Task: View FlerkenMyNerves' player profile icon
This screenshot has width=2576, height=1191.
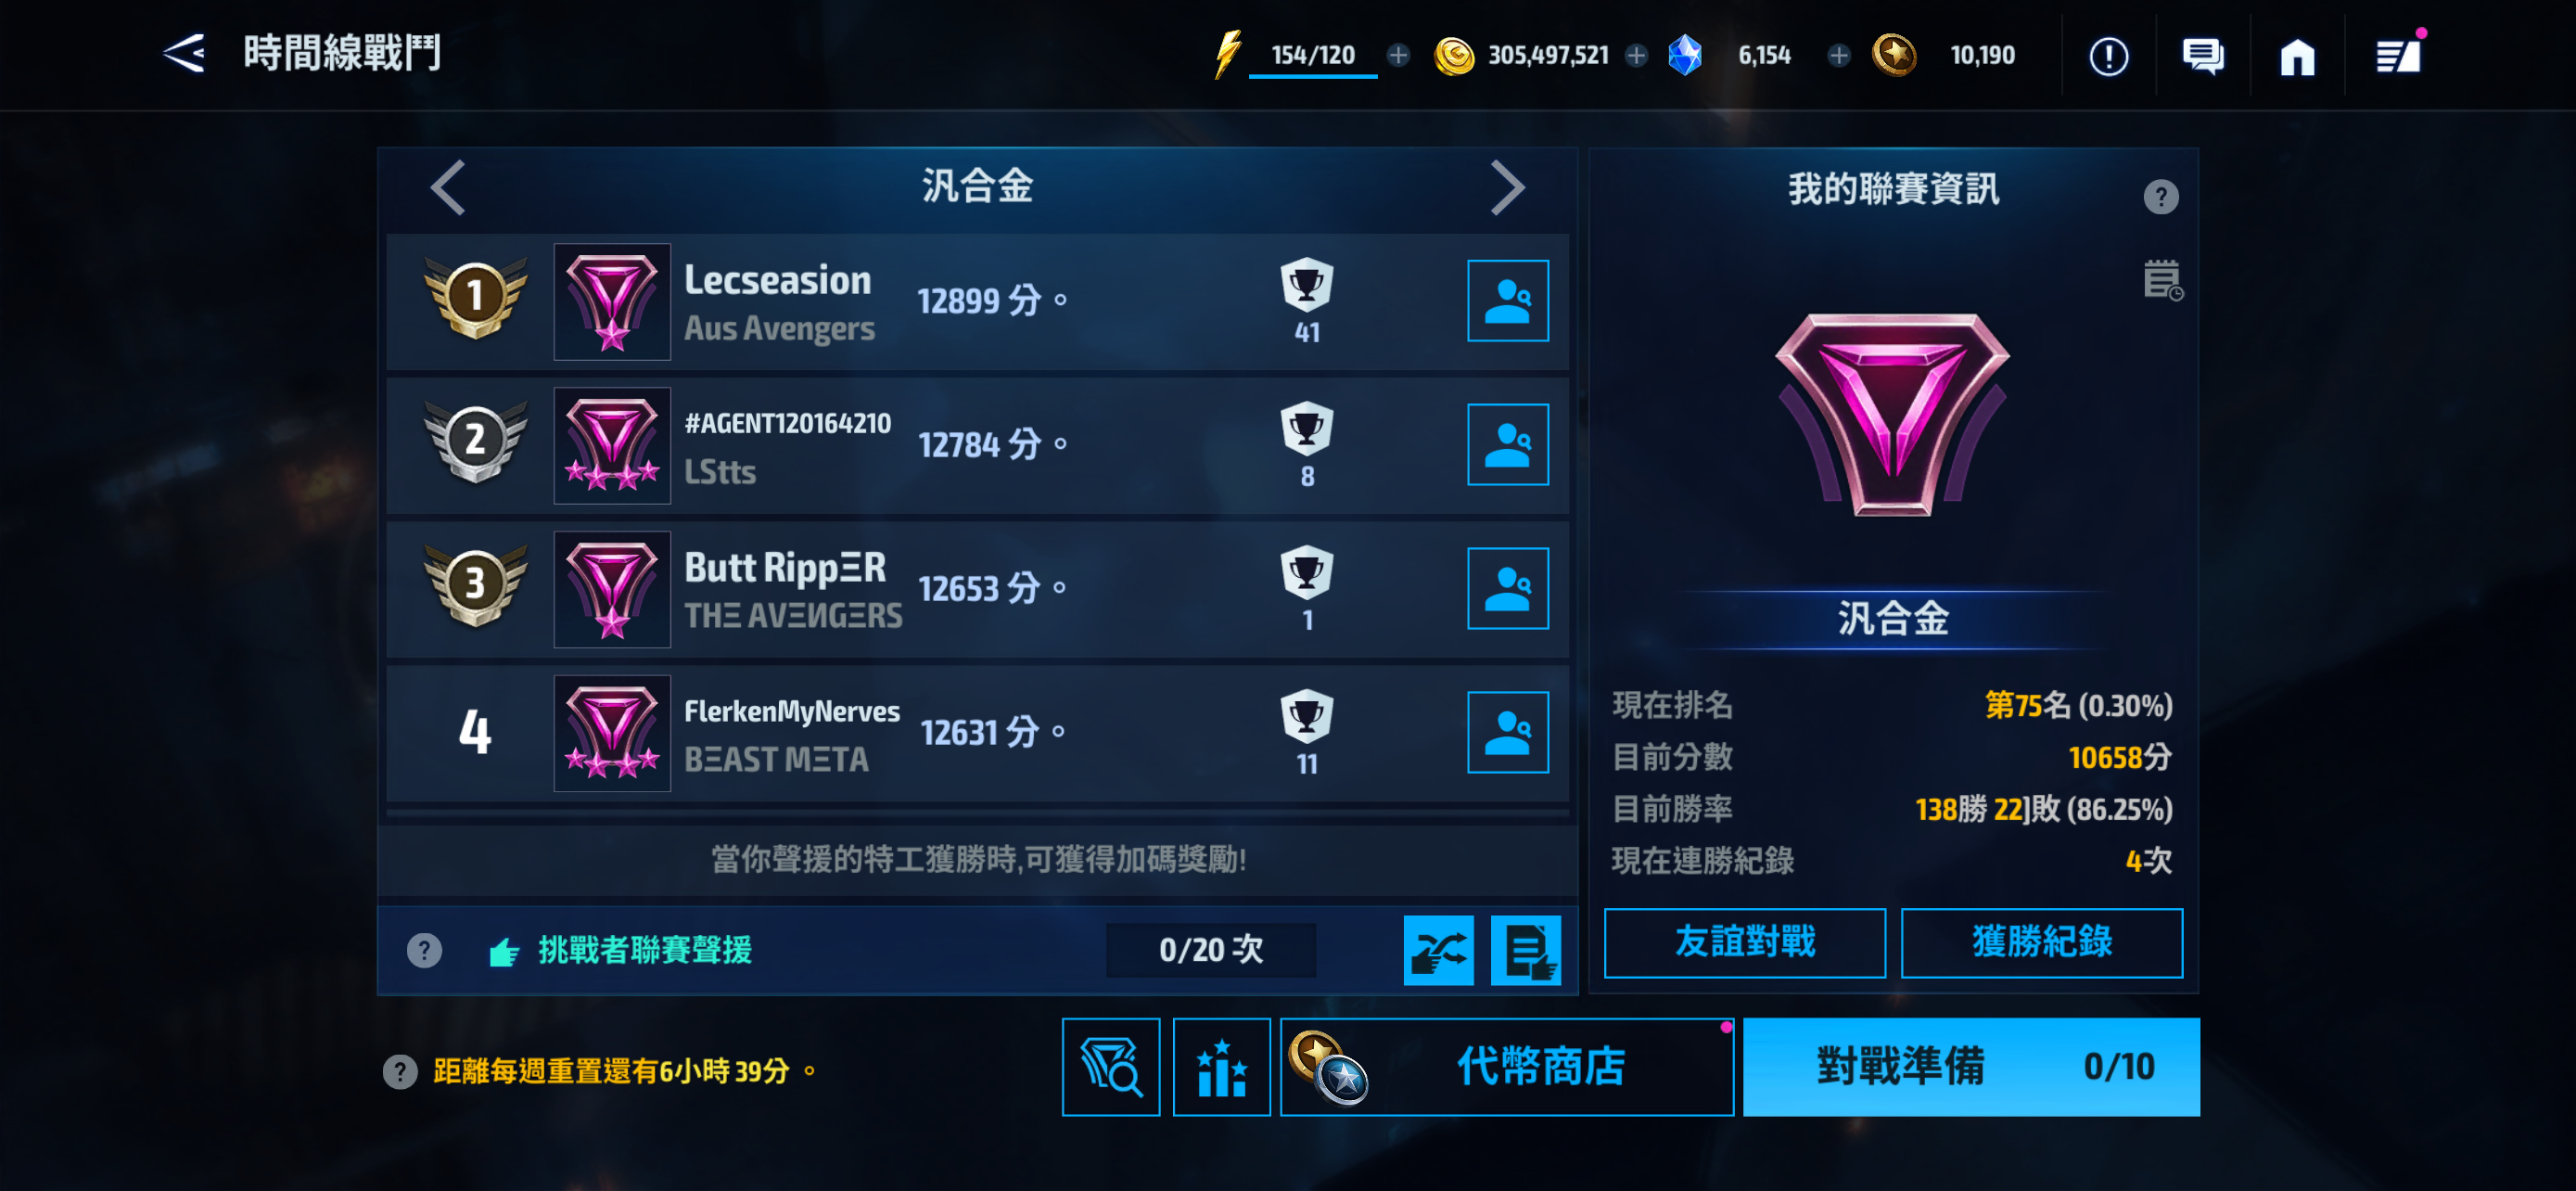Action: pyautogui.click(x=1507, y=731)
